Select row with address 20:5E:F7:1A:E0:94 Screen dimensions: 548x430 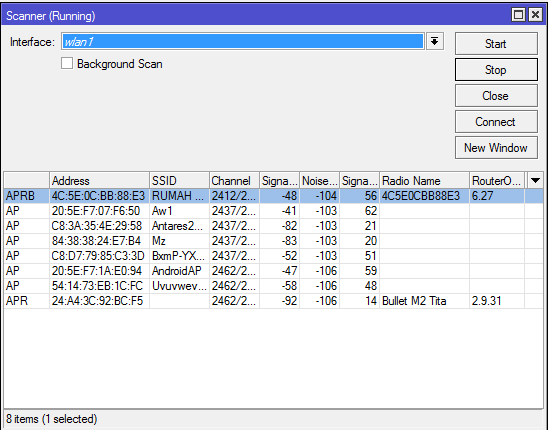(273, 271)
